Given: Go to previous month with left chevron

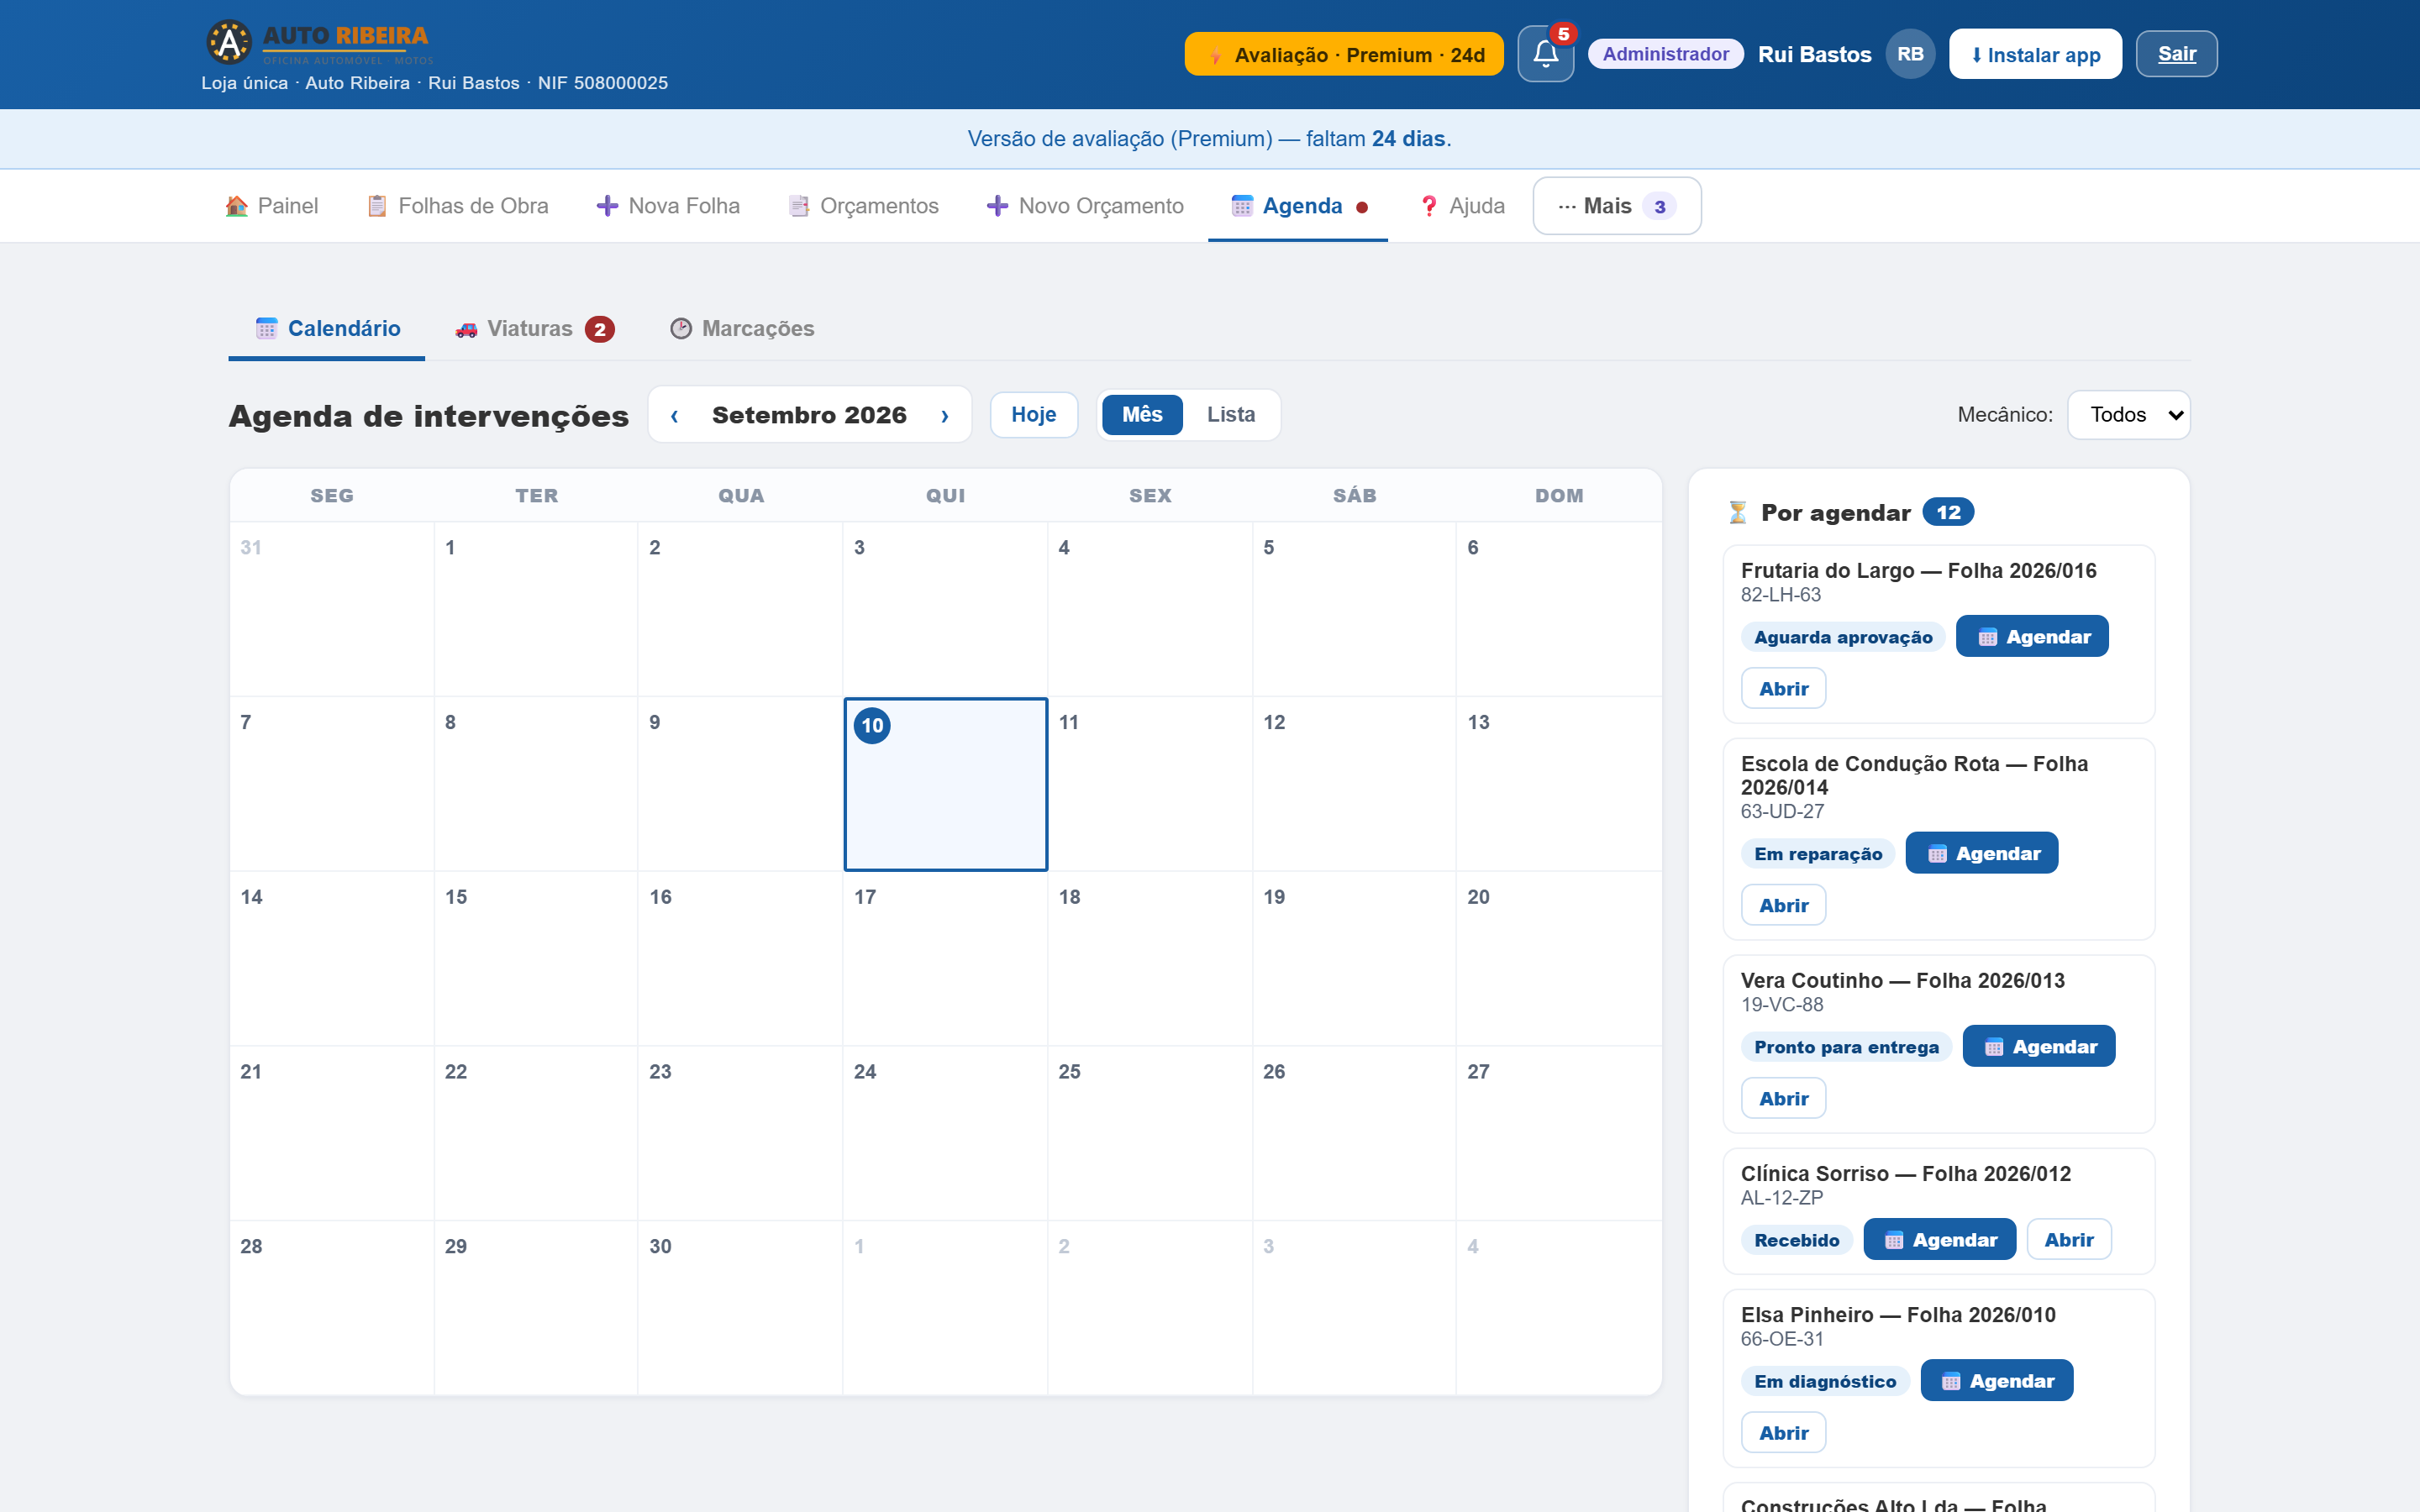Looking at the screenshot, I should click(x=675, y=415).
